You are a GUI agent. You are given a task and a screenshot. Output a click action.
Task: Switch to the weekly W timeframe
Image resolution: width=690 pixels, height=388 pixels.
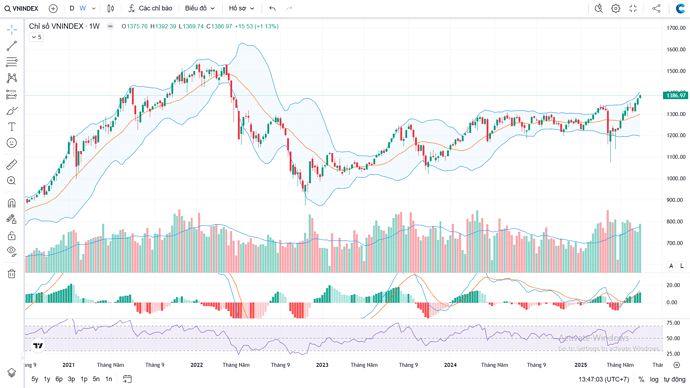click(83, 8)
